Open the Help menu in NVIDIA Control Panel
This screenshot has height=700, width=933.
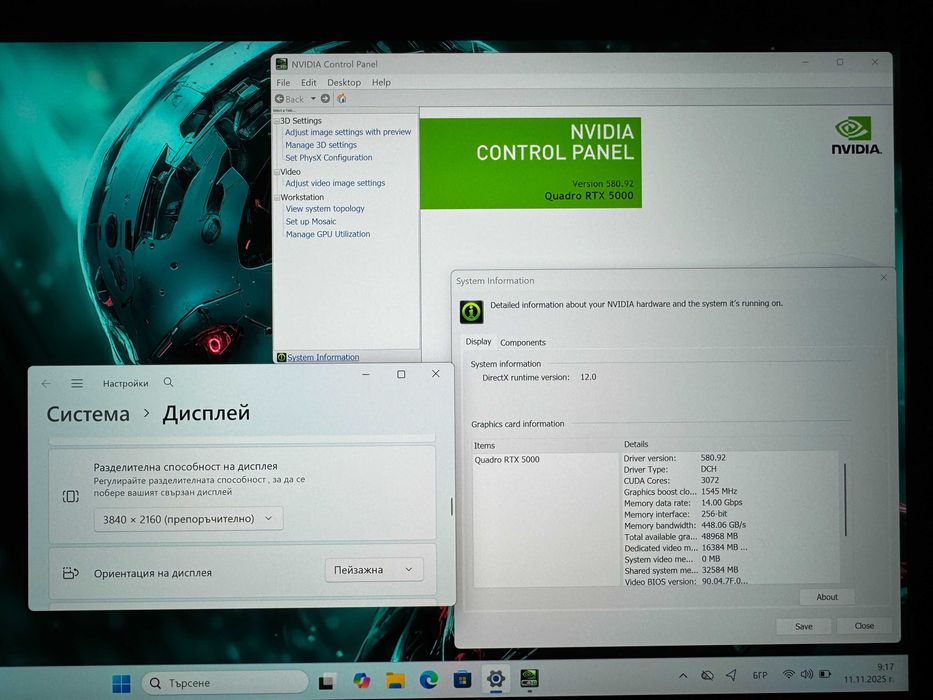[x=381, y=82]
